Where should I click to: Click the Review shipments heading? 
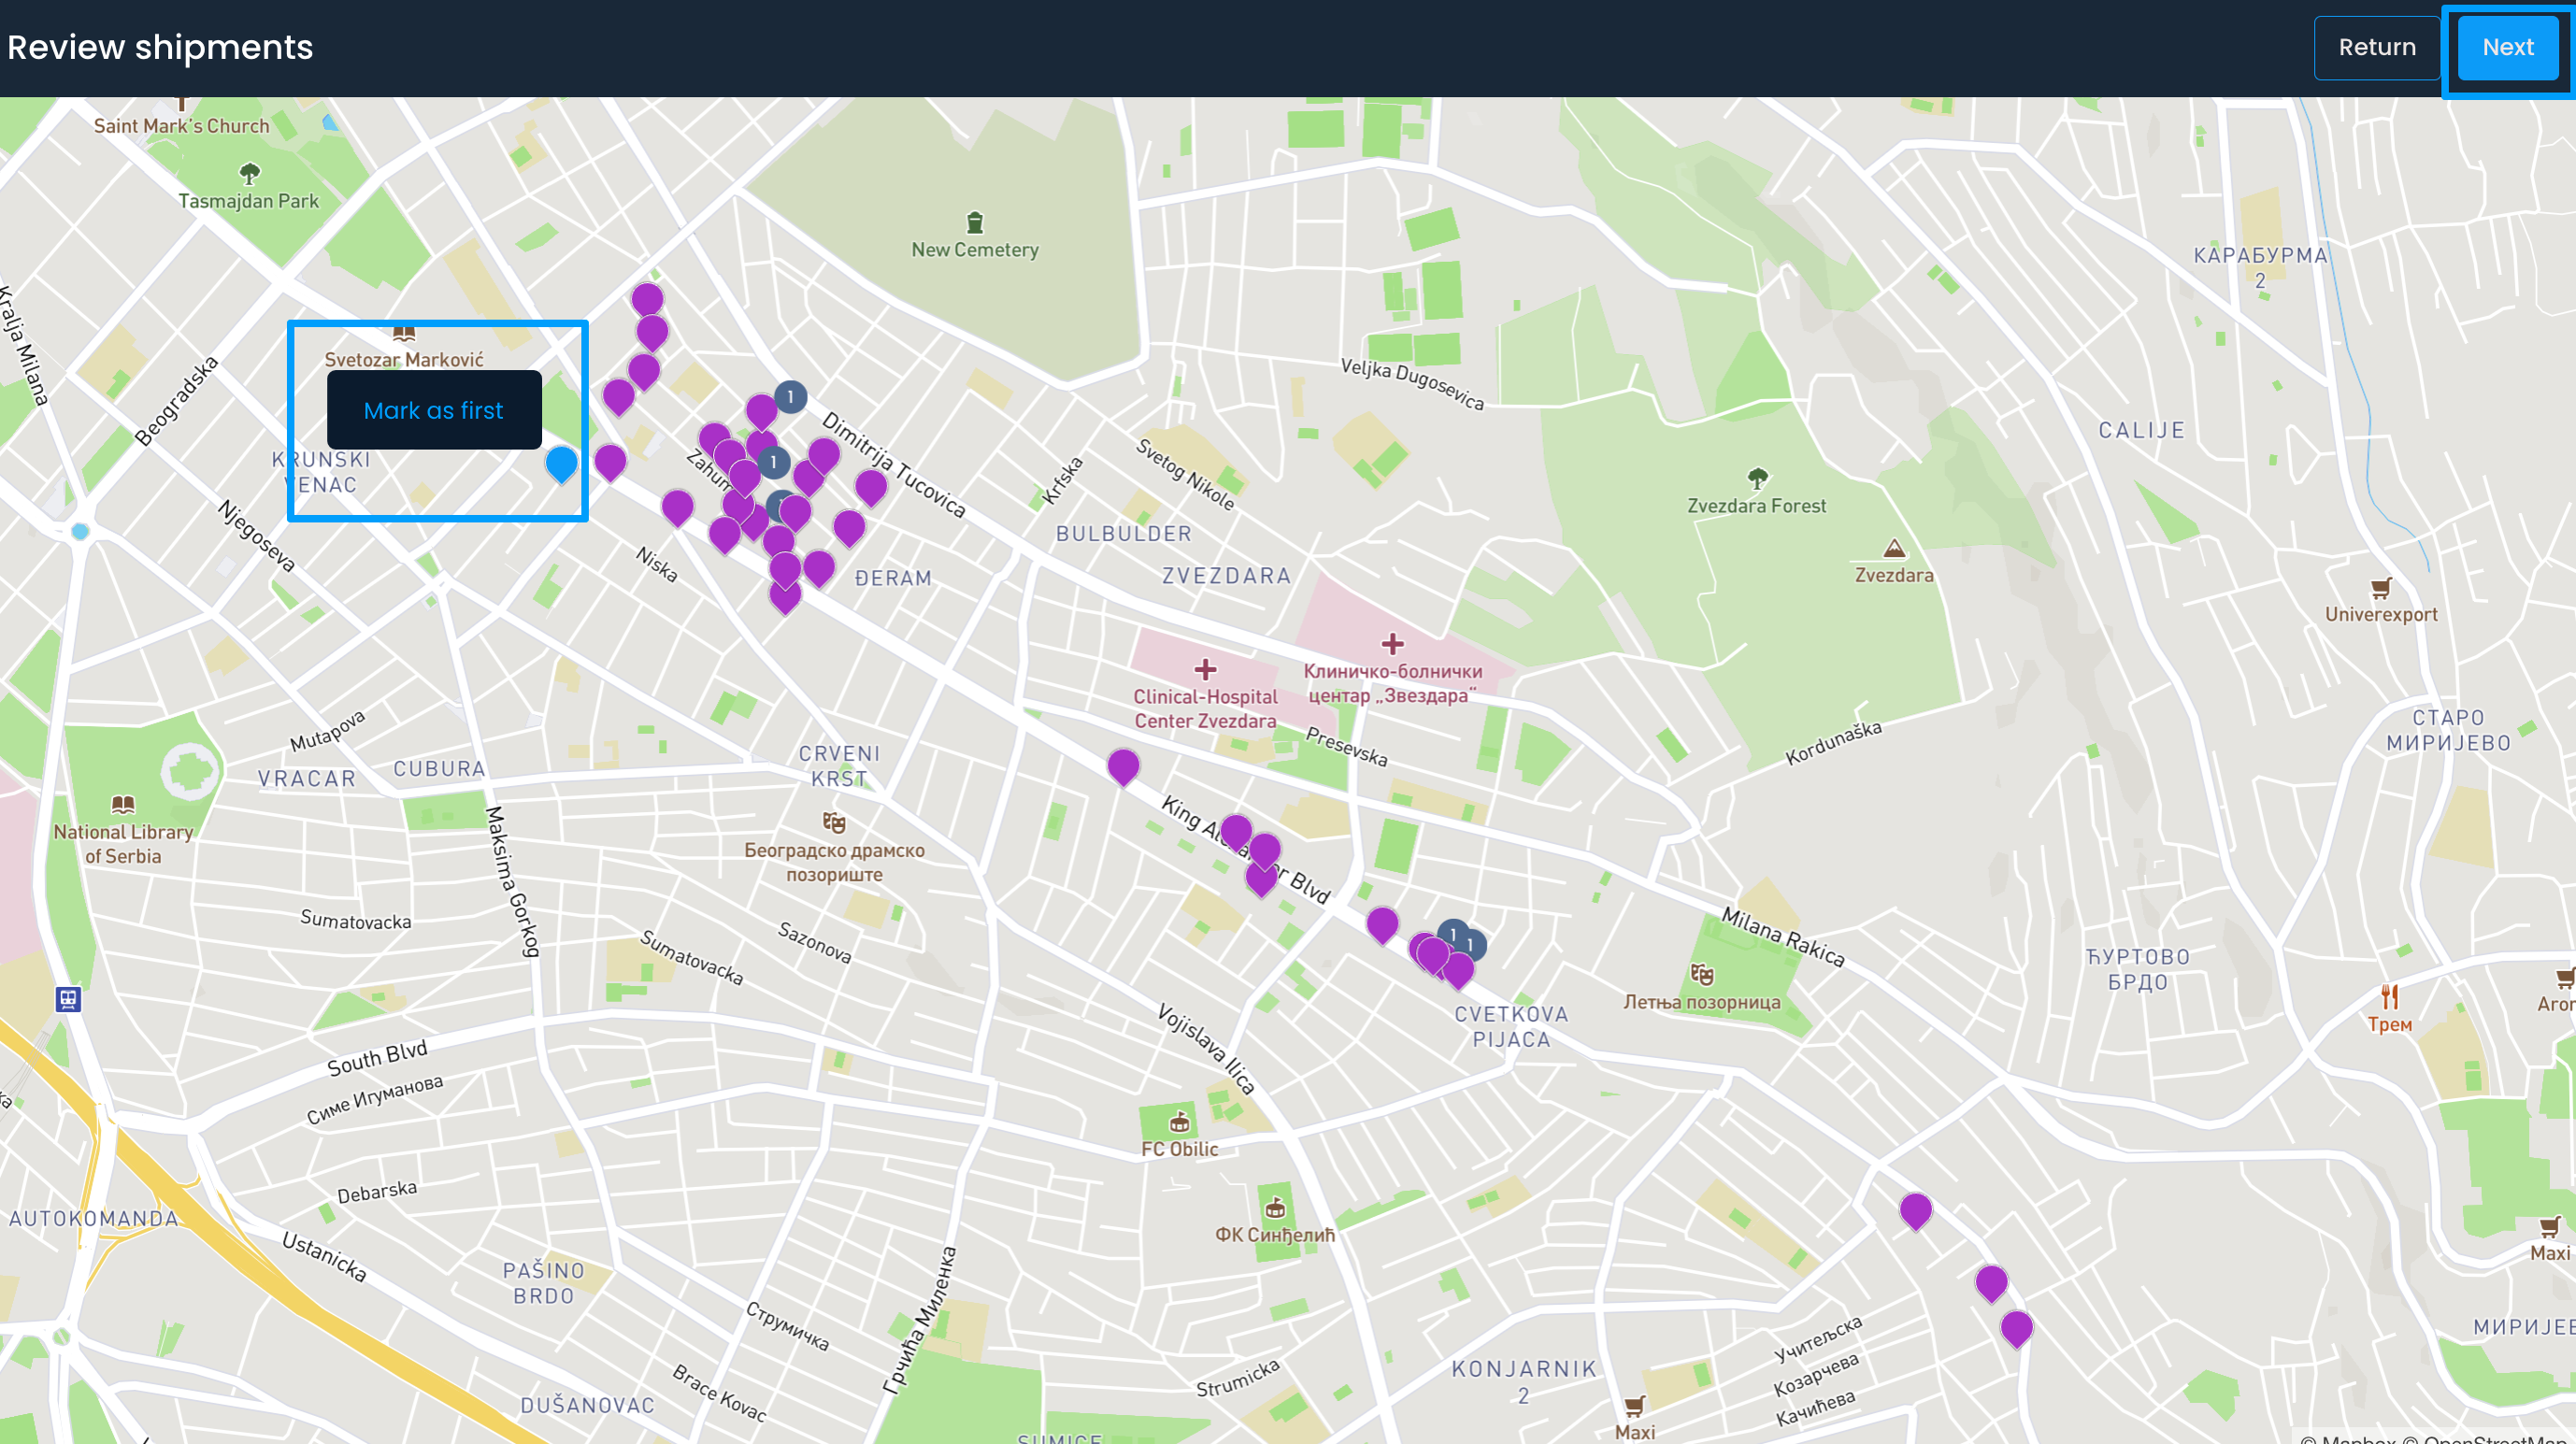160,47
